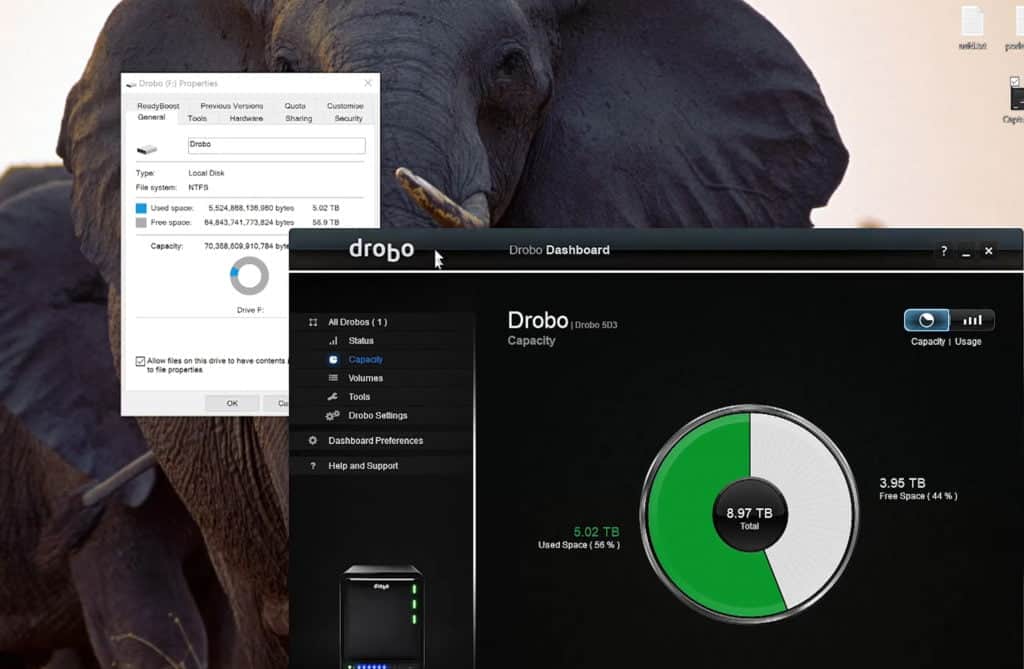Open the Tools page label
The image size is (1024, 669).
point(359,397)
